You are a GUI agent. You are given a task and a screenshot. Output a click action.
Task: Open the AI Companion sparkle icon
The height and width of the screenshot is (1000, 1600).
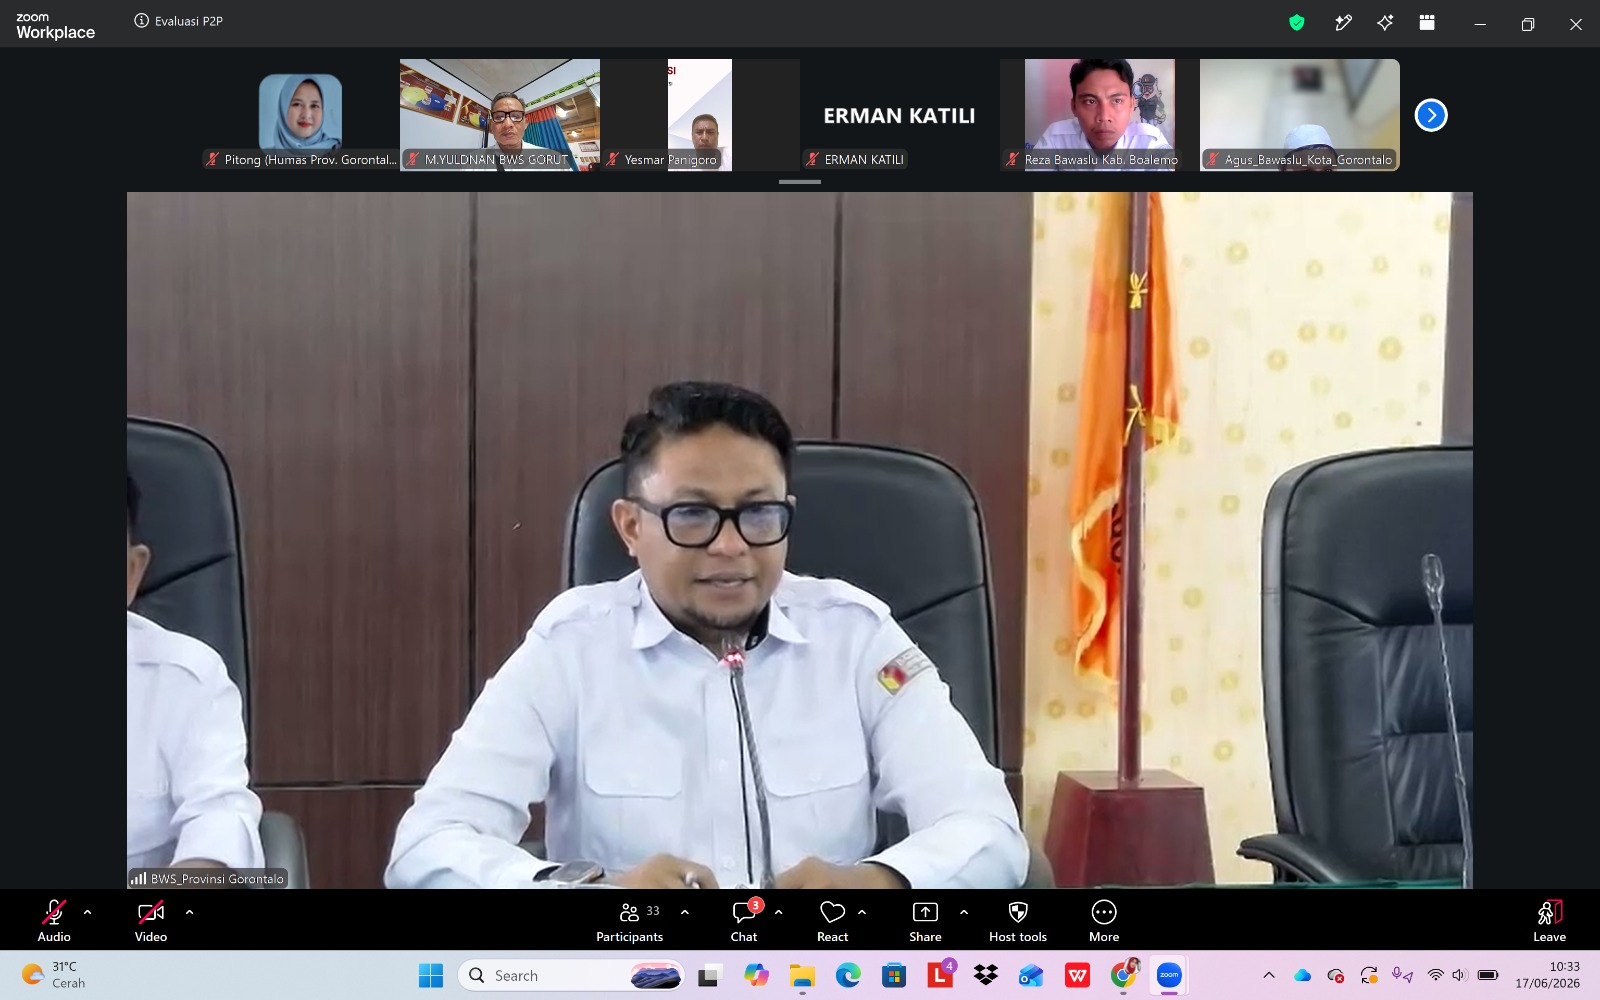1385,23
